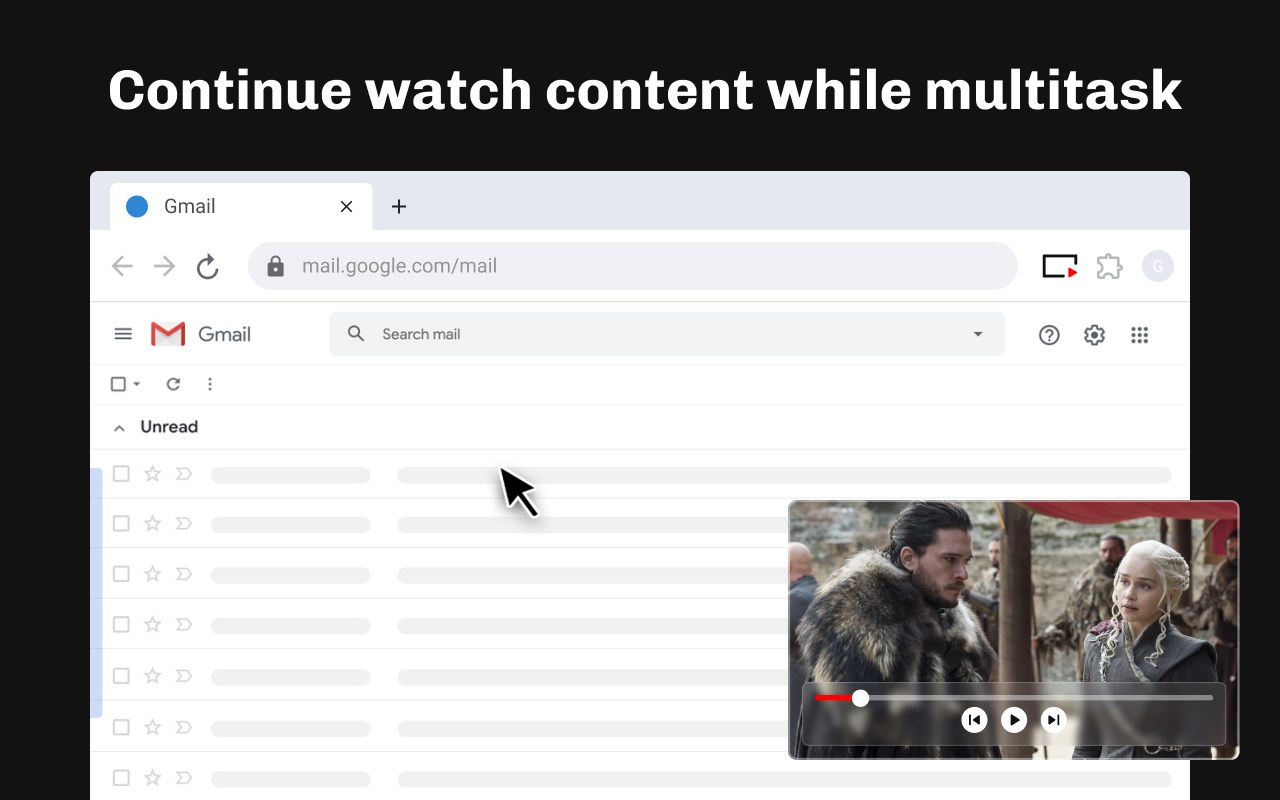Star the second unread email
The height and width of the screenshot is (800, 1280).
(x=152, y=523)
